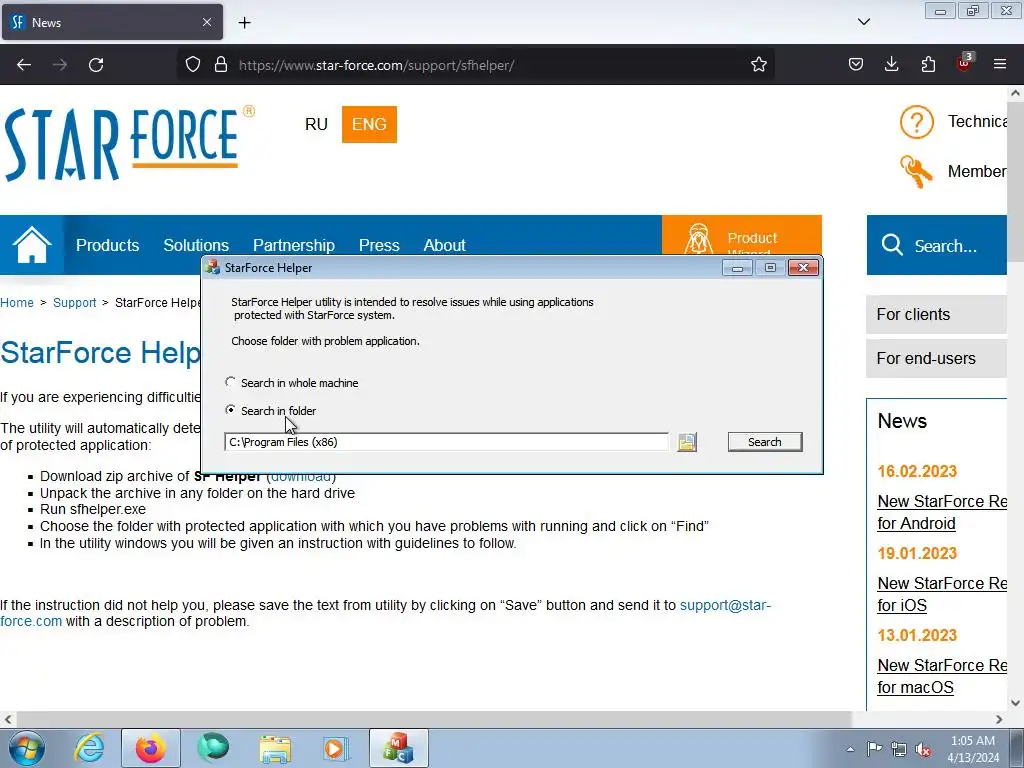Click the muted volume tray icon
Screen dimensions: 1024x768
point(923,749)
